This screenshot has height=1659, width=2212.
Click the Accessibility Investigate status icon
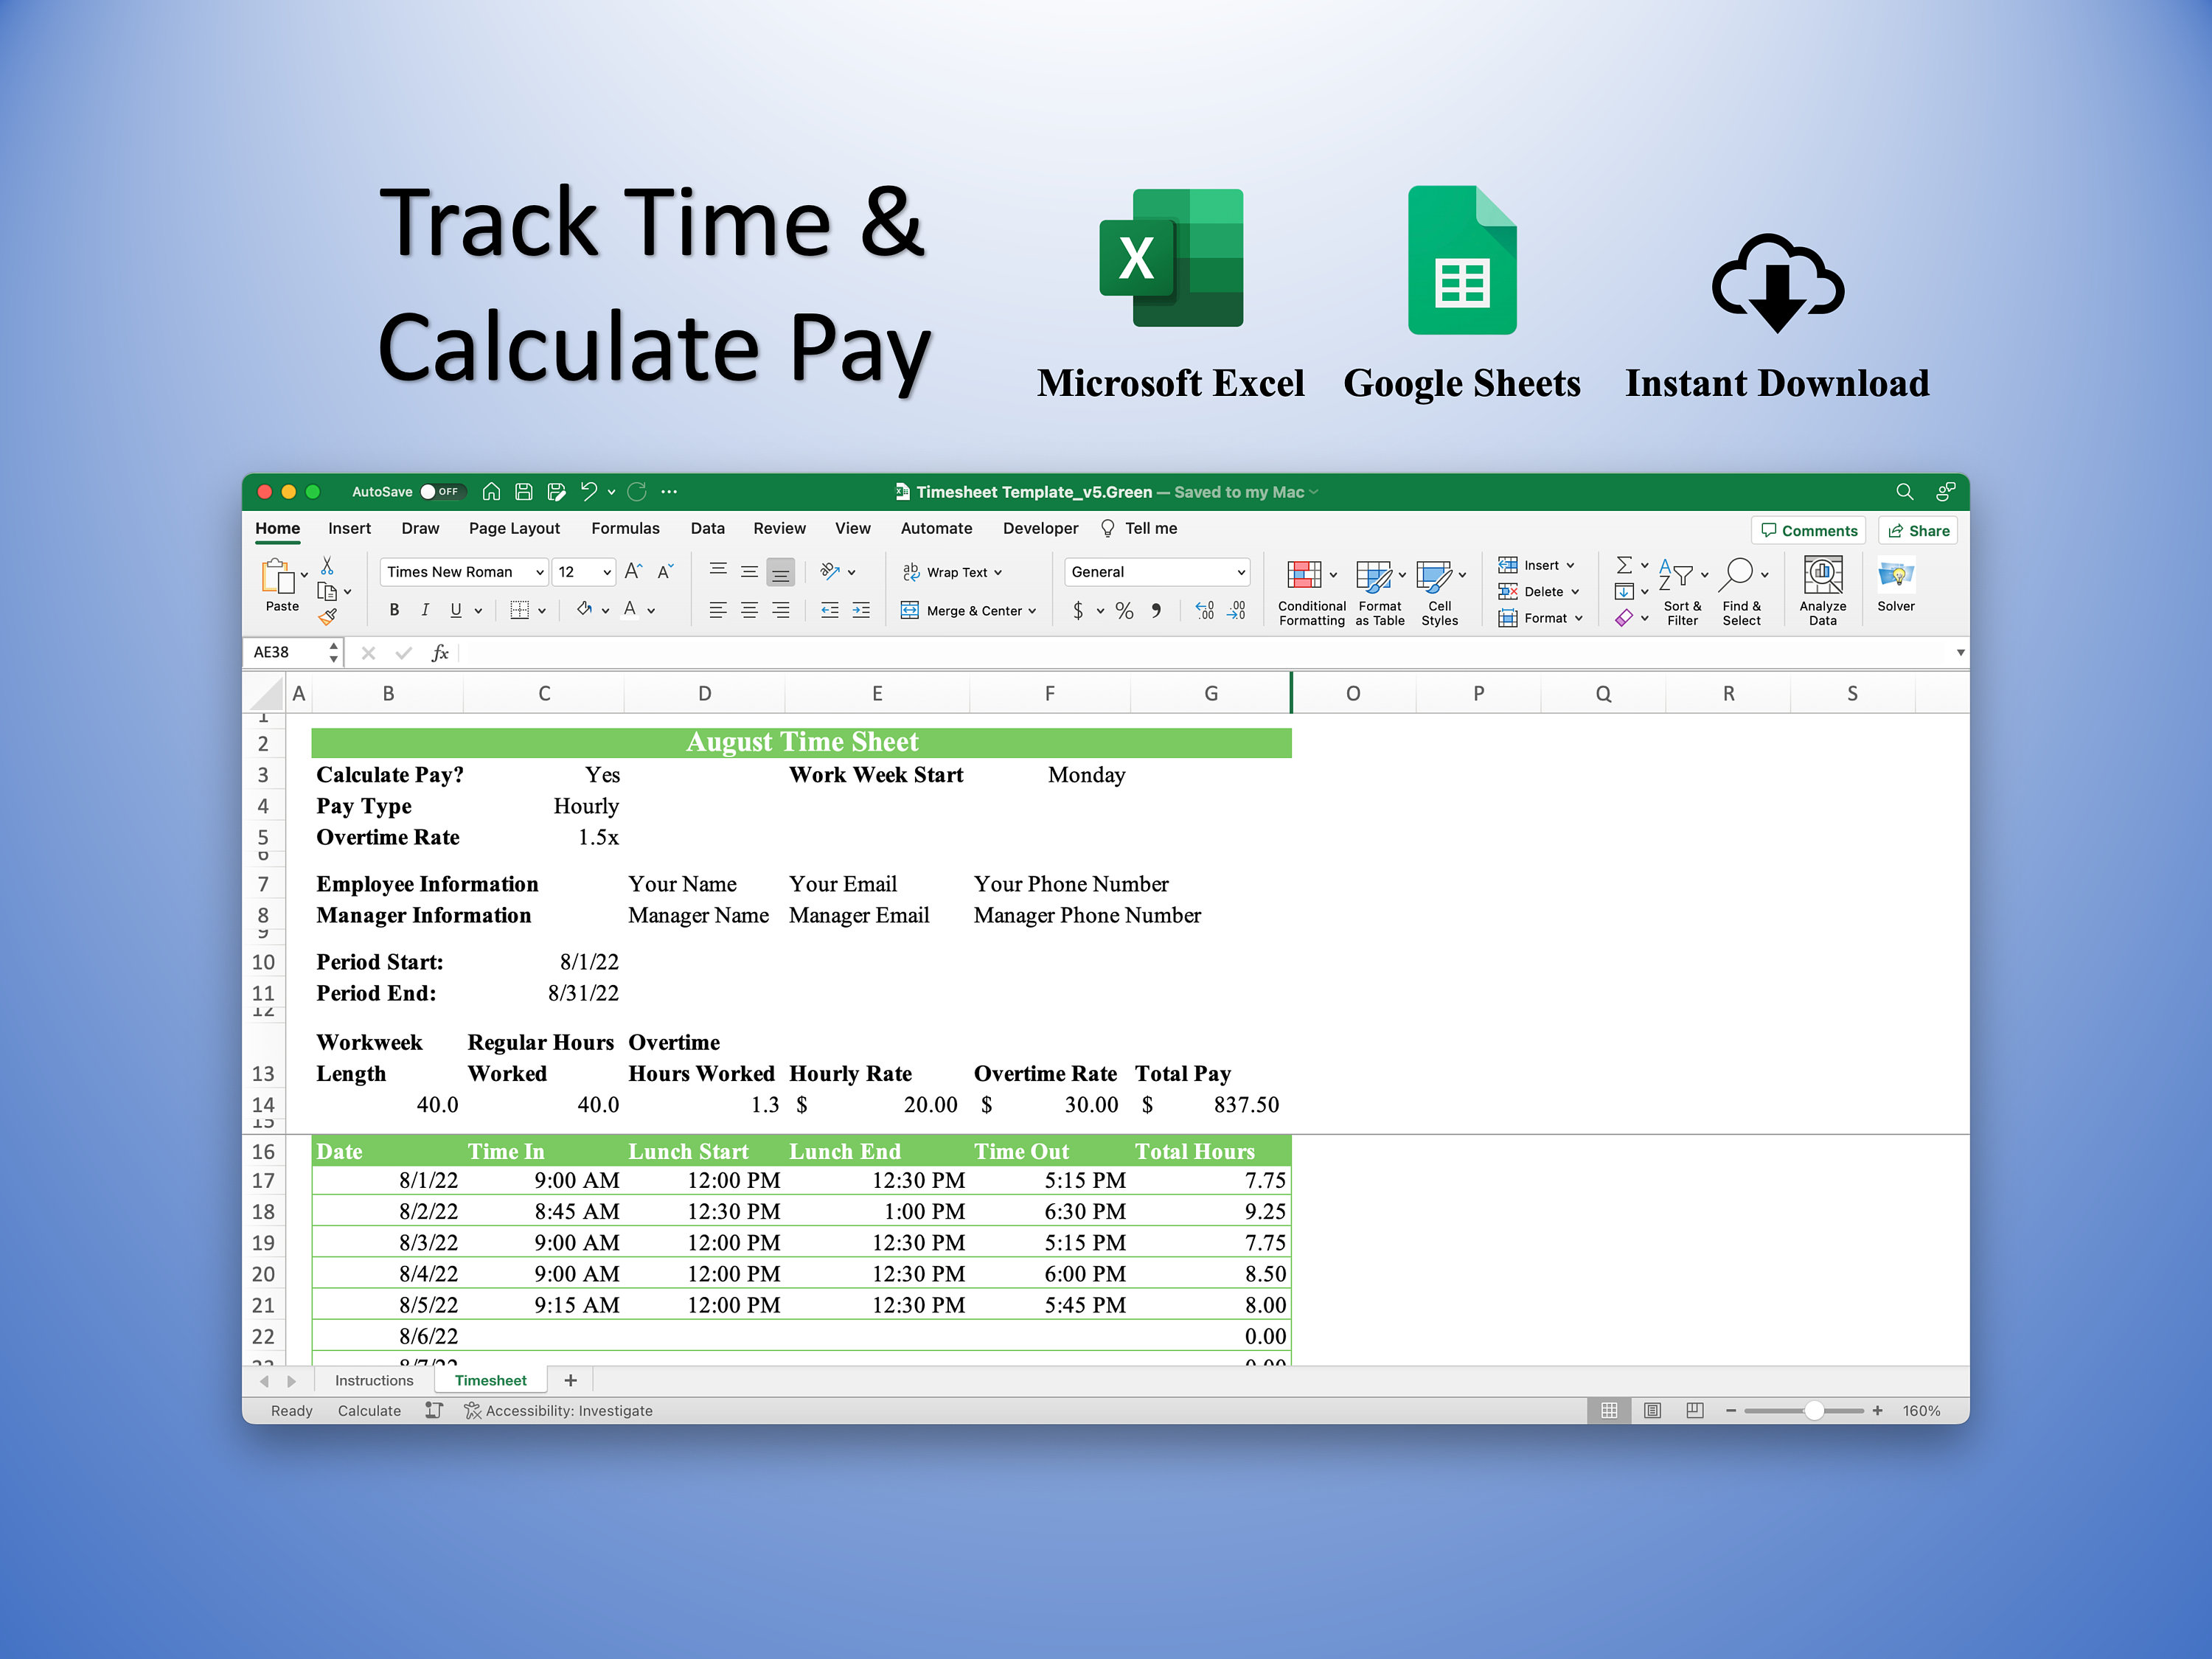(x=472, y=1410)
